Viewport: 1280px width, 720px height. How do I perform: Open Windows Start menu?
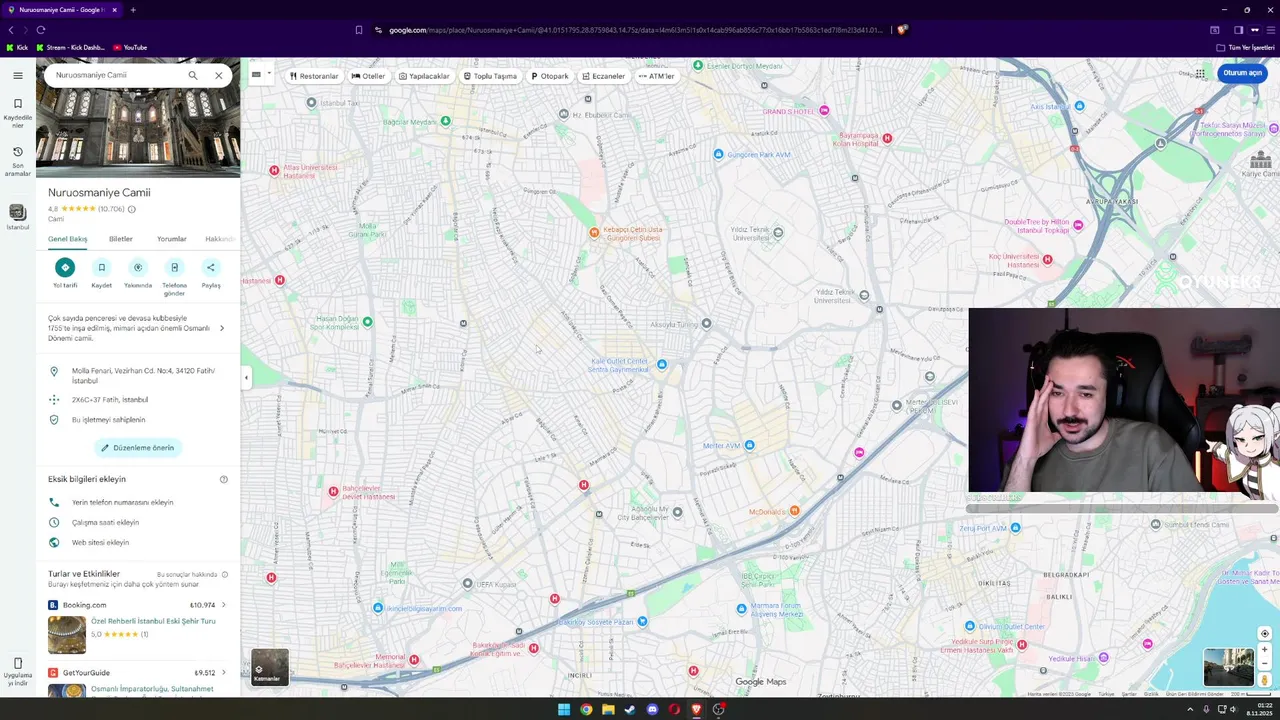point(564,710)
